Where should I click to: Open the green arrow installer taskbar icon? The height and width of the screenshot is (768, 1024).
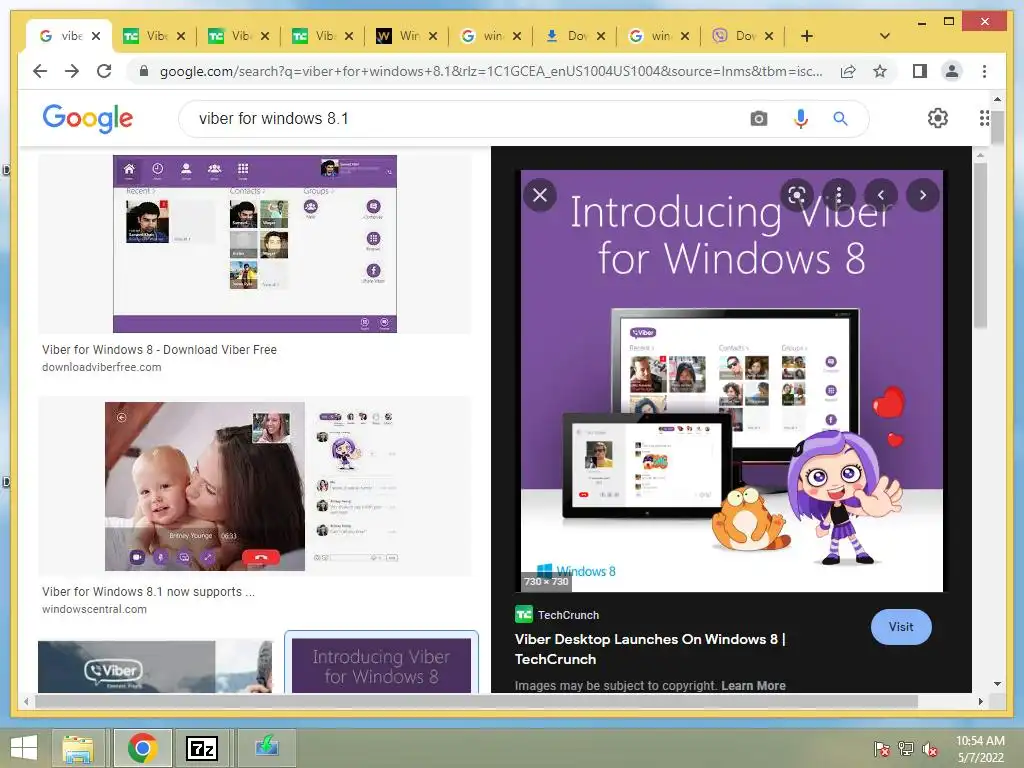(266, 748)
